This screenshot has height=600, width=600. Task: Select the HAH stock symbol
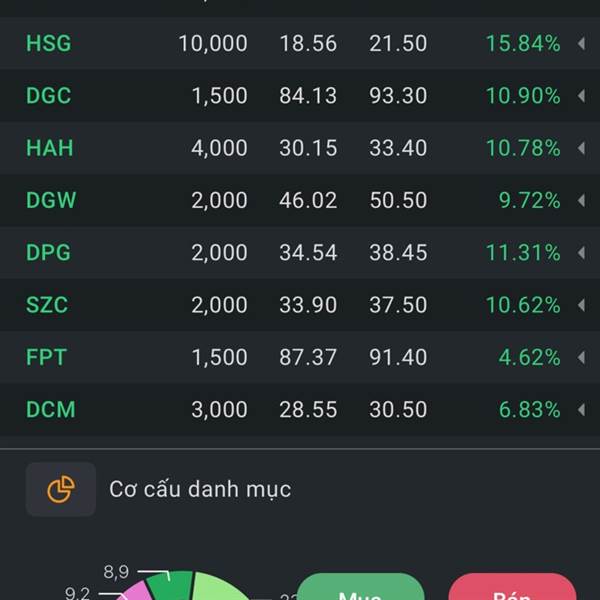[50, 148]
